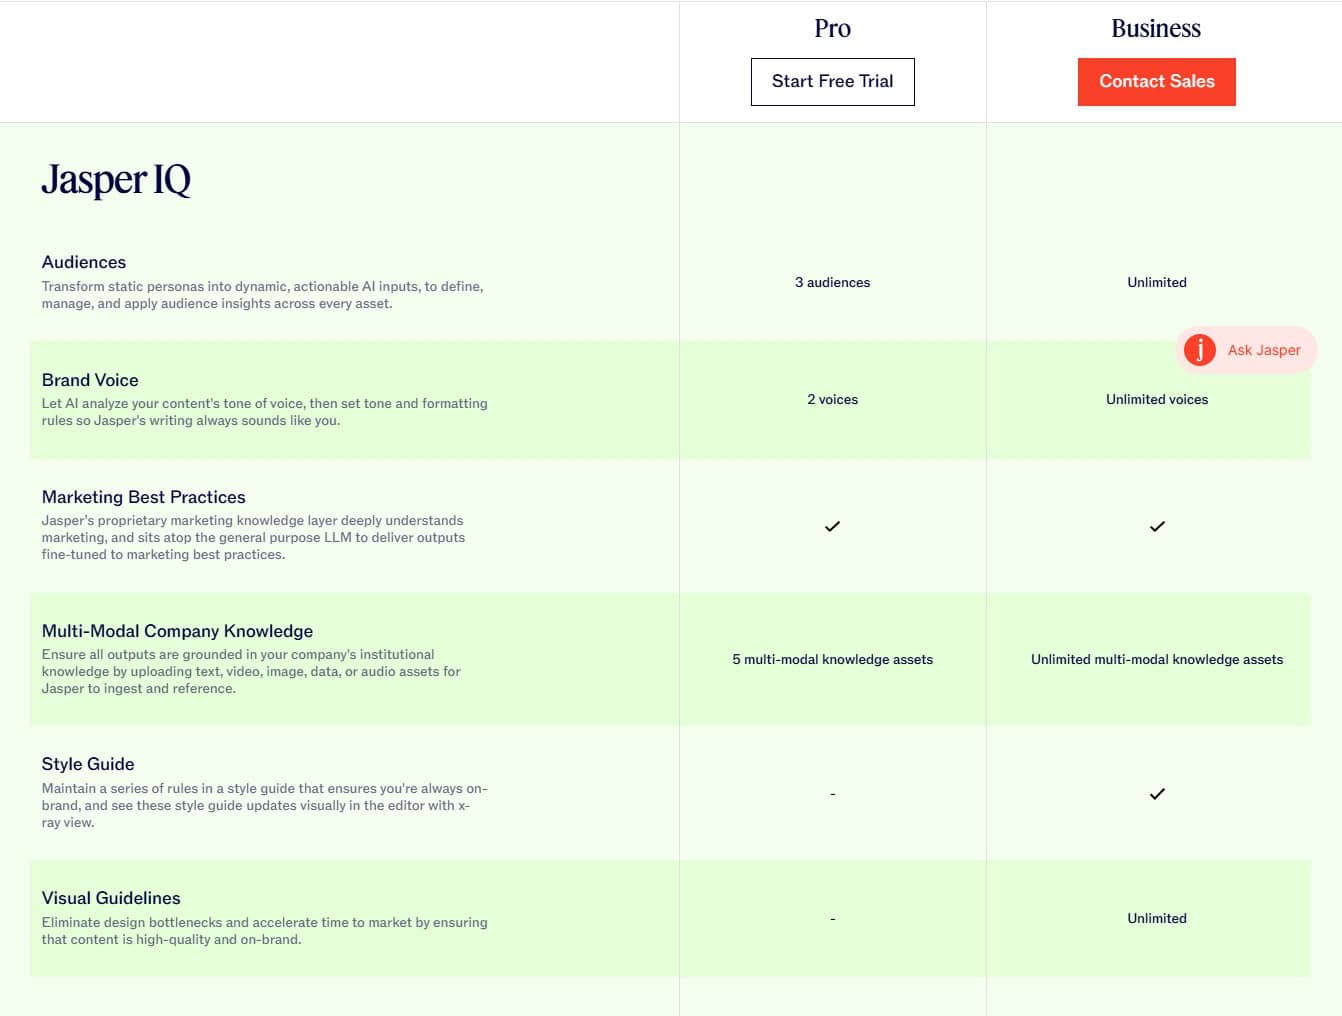Click the Brand Voice feature title
Screen dimensions: 1342x1016
click(x=90, y=380)
